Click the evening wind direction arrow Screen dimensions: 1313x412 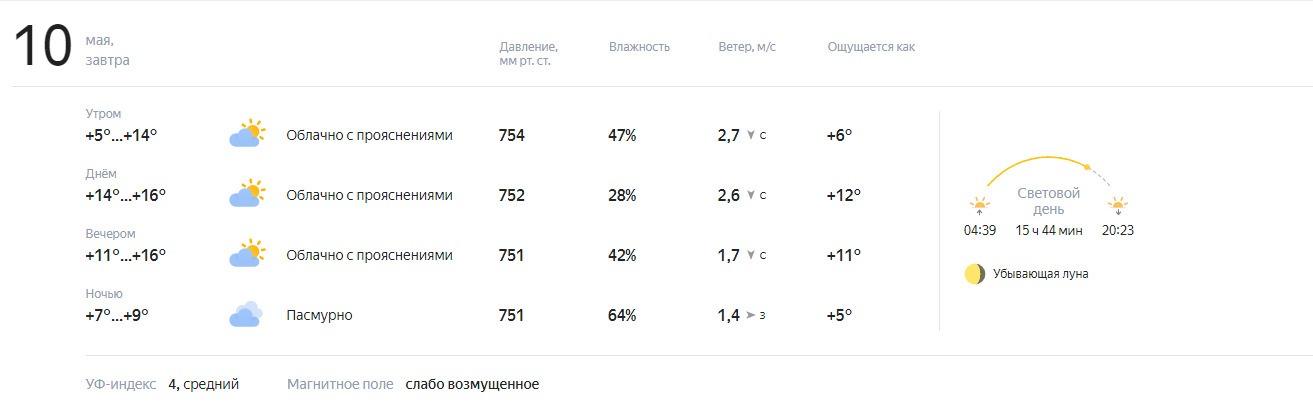click(751, 255)
